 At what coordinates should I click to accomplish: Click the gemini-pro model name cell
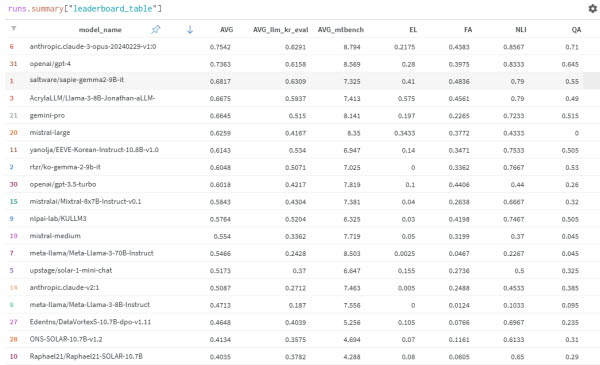pyautogui.click(x=47, y=116)
